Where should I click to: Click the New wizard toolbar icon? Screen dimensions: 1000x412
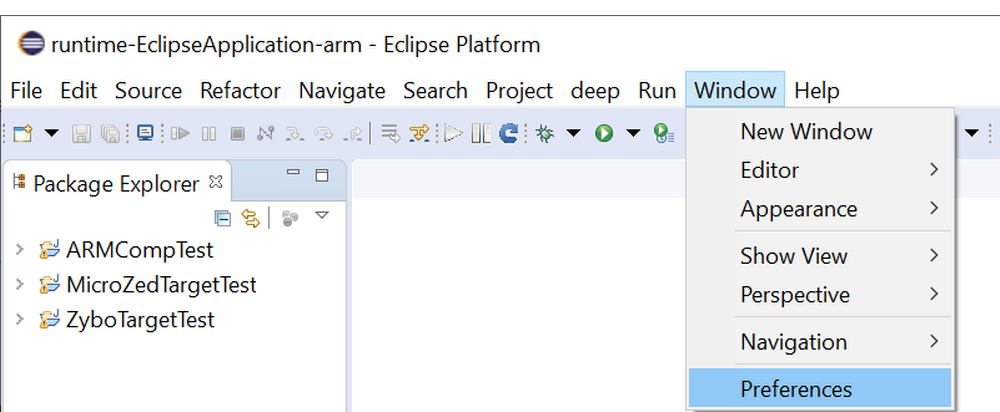click(x=22, y=132)
